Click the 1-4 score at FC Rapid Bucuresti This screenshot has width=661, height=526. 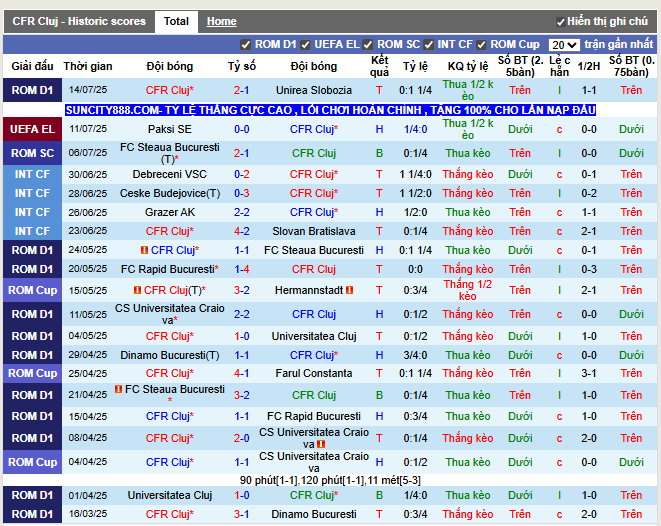coord(242,269)
